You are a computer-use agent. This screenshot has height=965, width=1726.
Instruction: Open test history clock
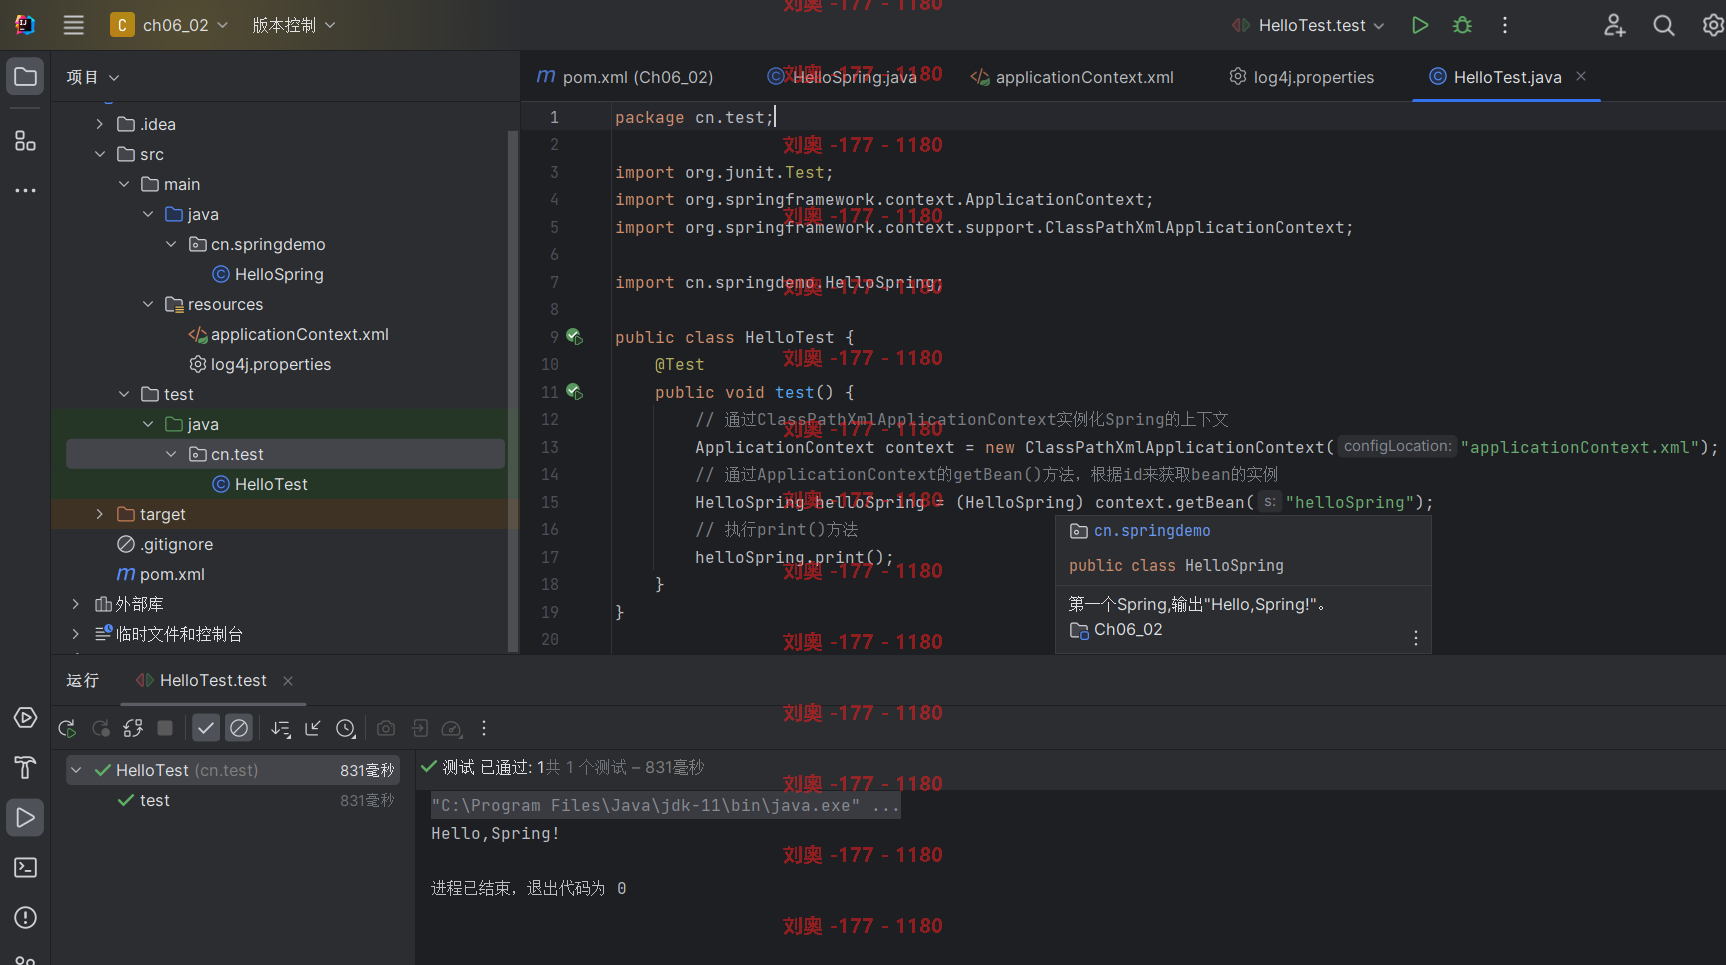(x=346, y=729)
